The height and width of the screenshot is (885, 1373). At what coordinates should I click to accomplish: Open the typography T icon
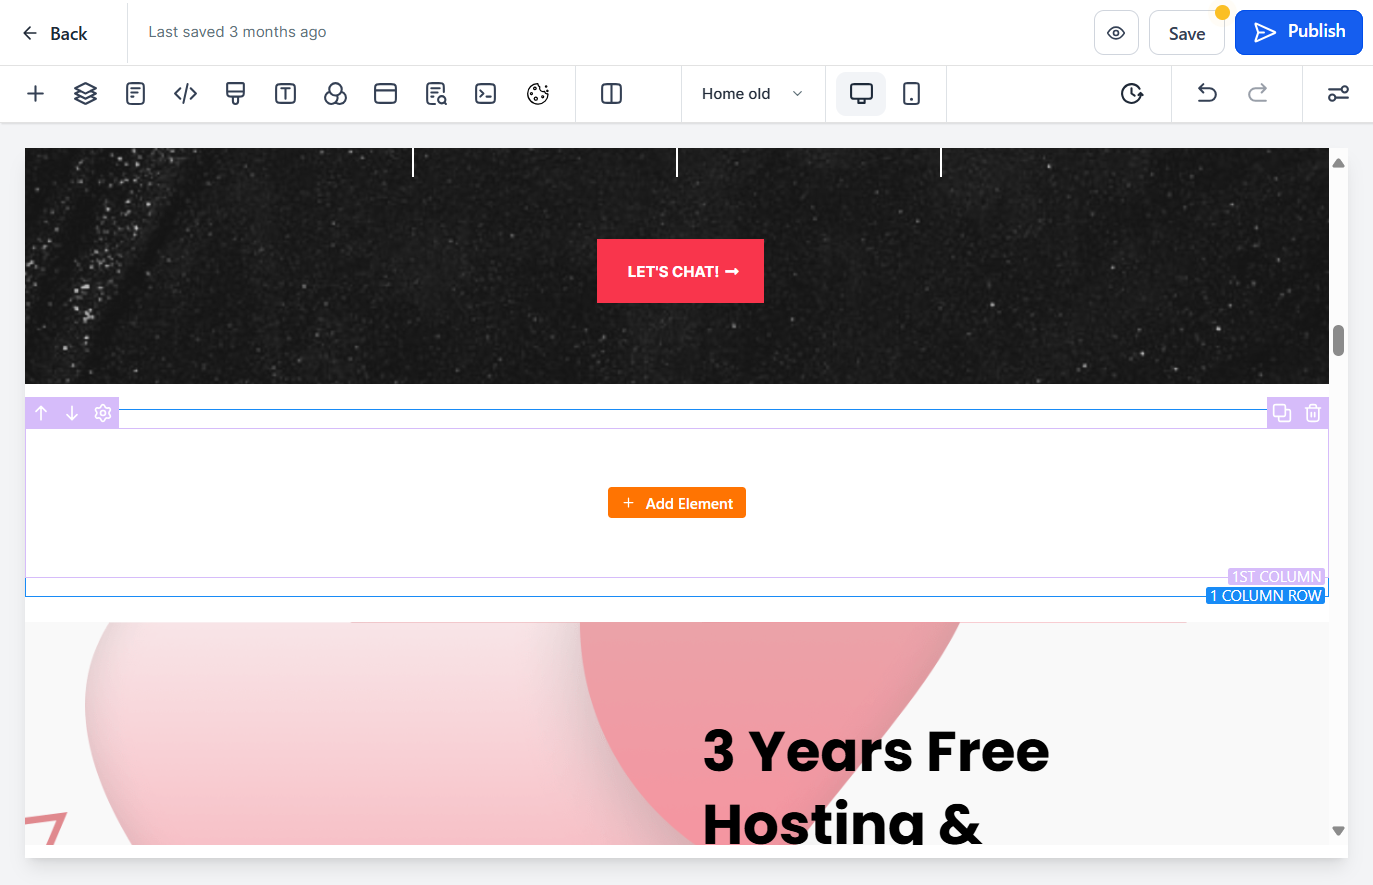[285, 94]
